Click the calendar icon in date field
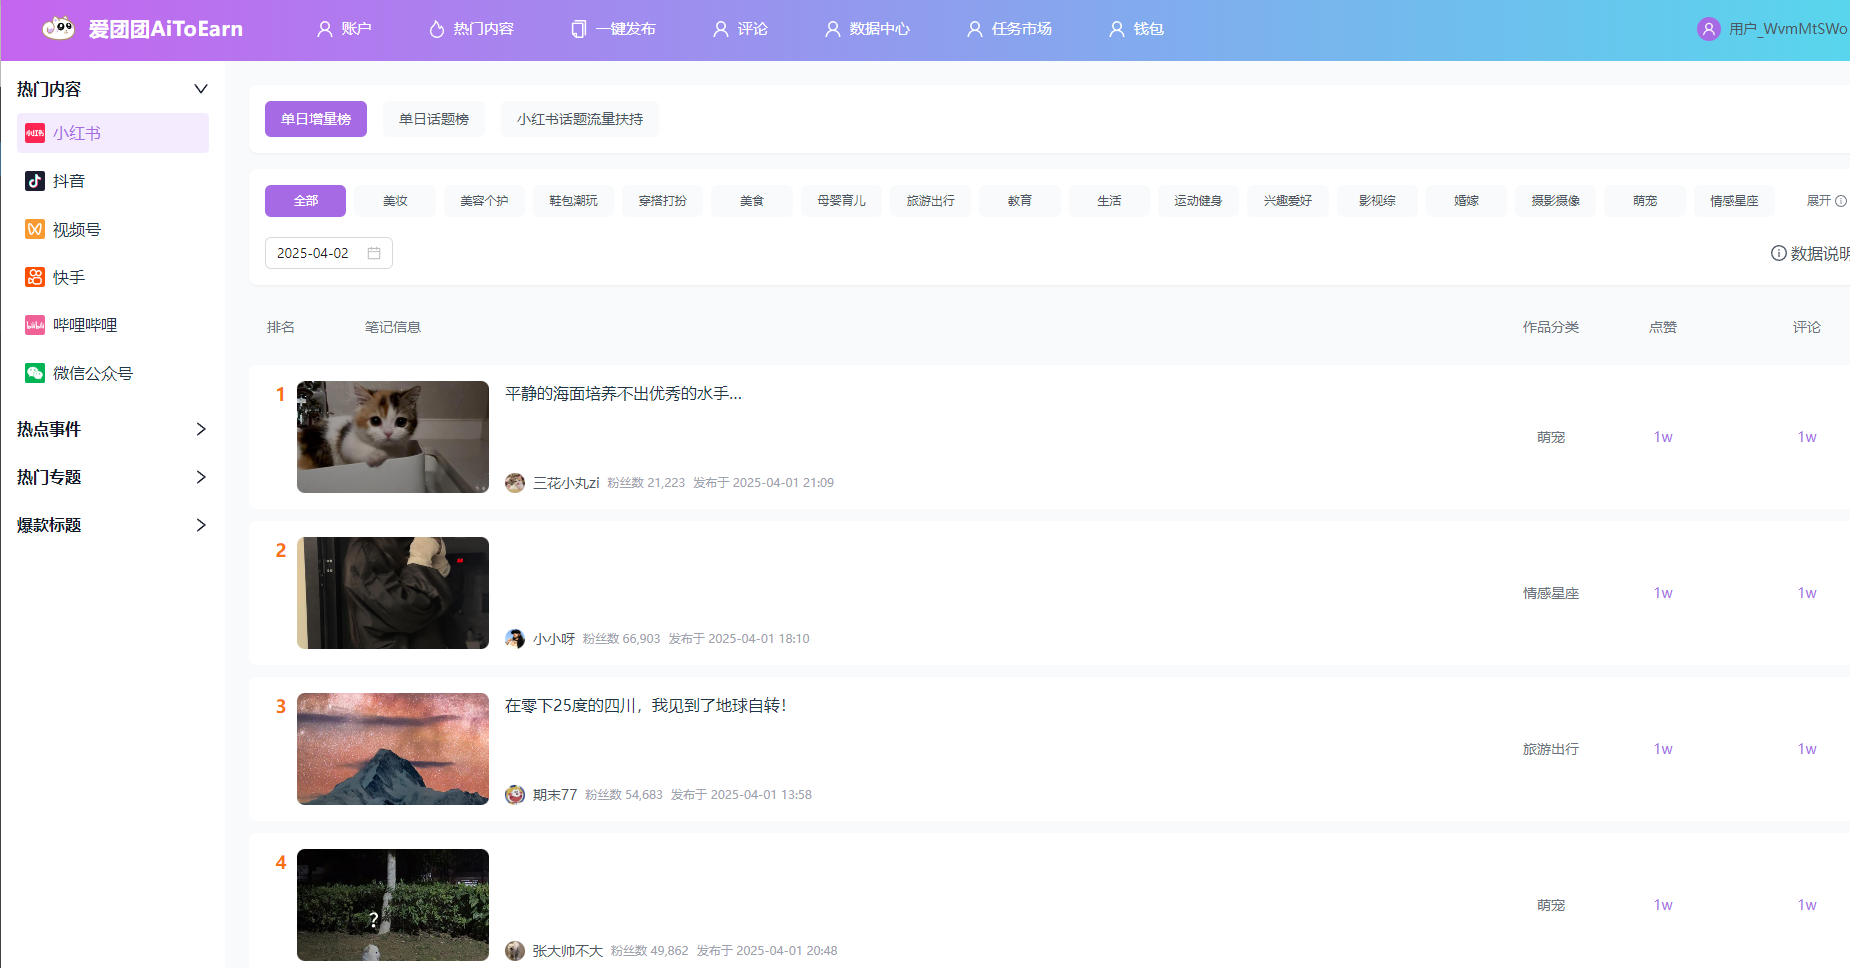 (374, 253)
